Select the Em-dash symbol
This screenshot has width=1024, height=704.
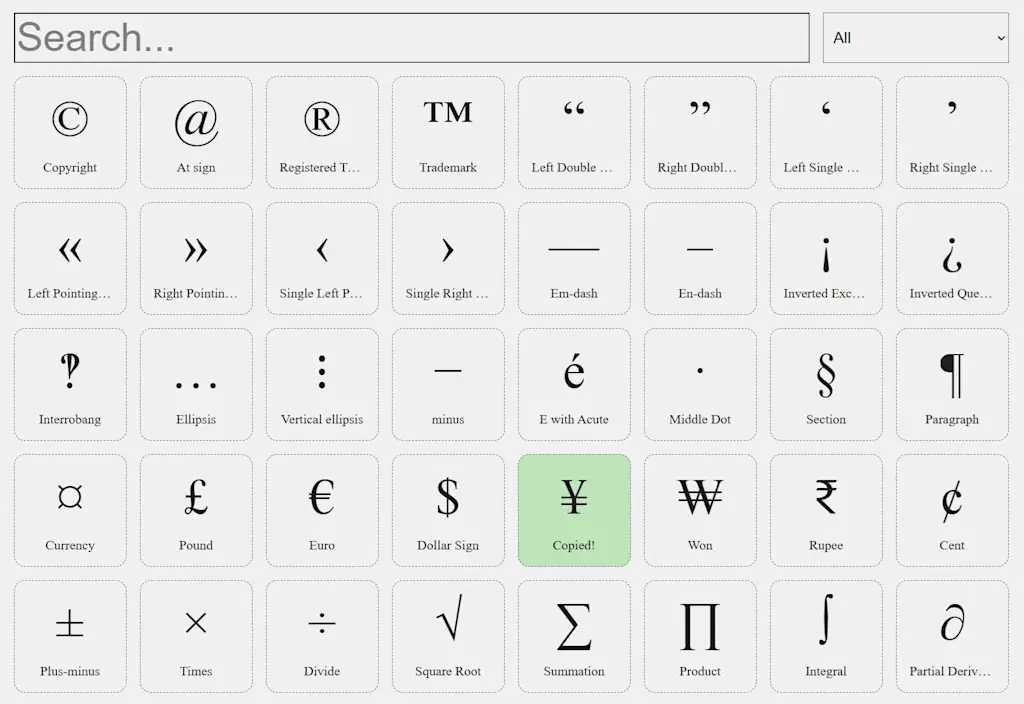574,257
